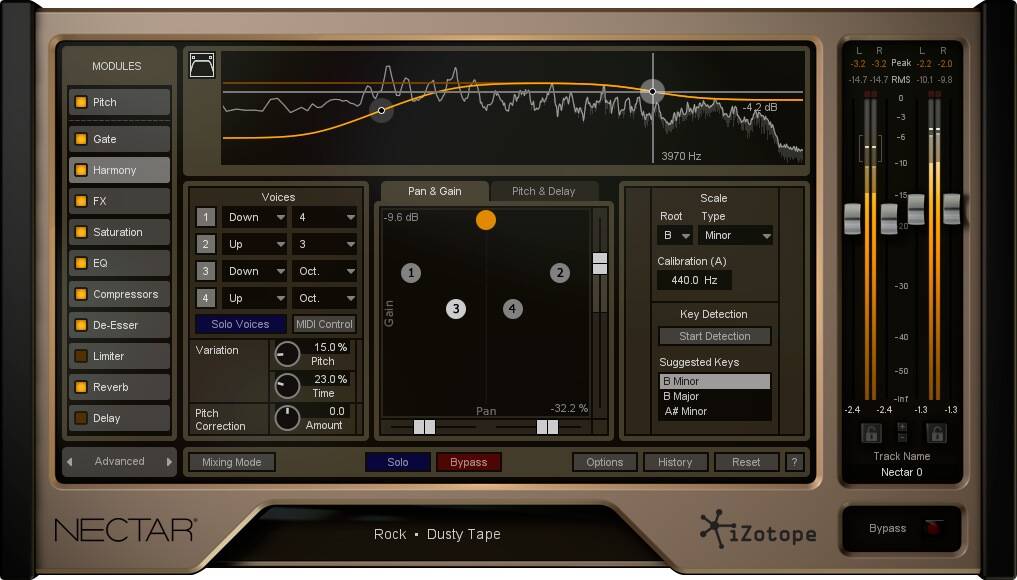The height and width of the screenshot is (580, 1017).
Task: Click the Pitch Correction Amount knob
Action: [x=287, y=418]
